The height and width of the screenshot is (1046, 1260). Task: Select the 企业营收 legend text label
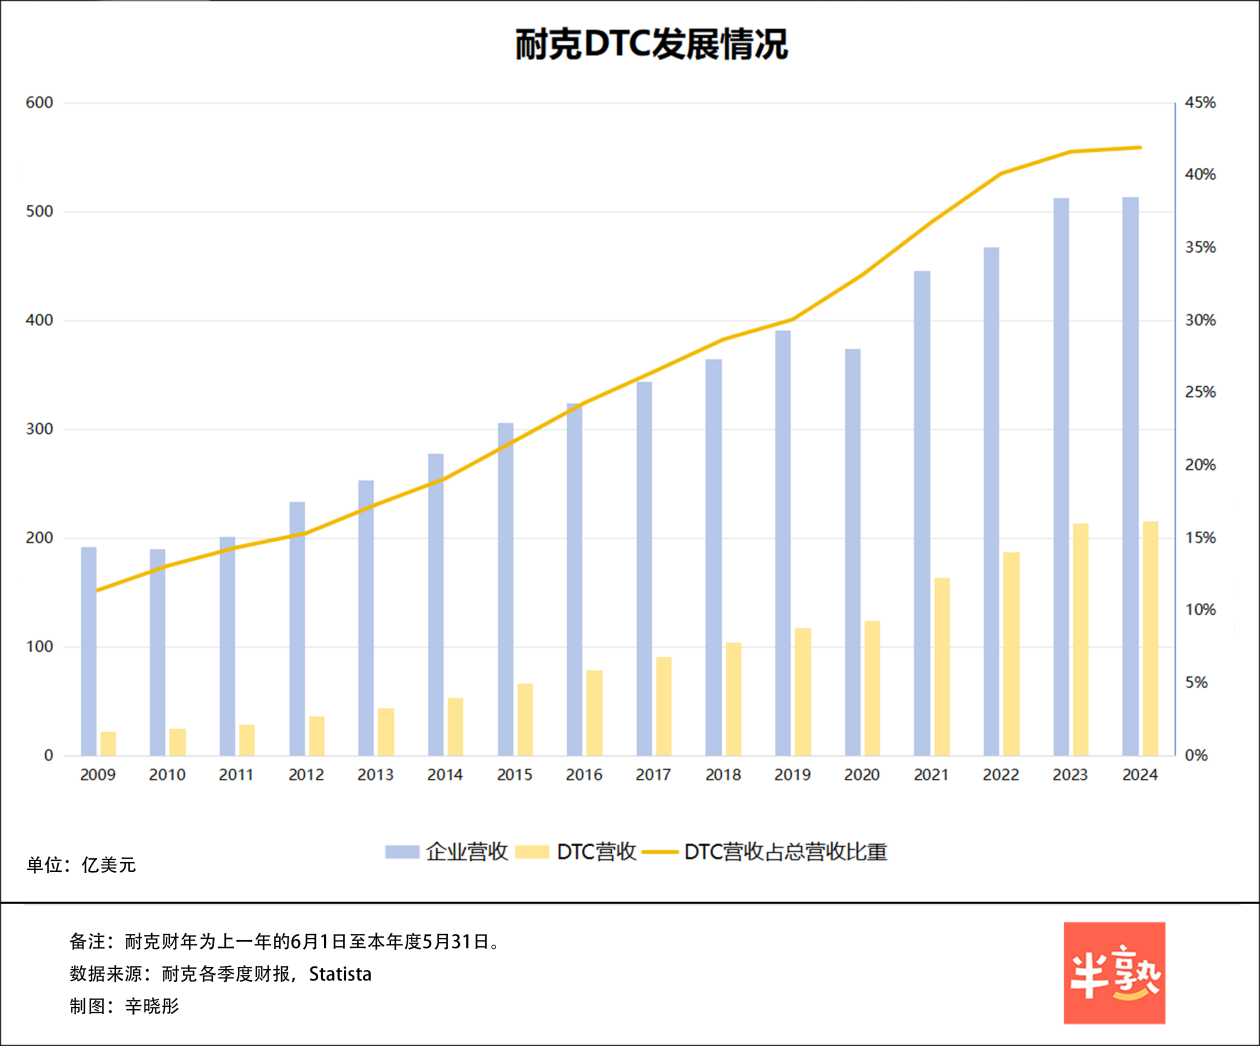pyautogui.click(x=467, y=852)
